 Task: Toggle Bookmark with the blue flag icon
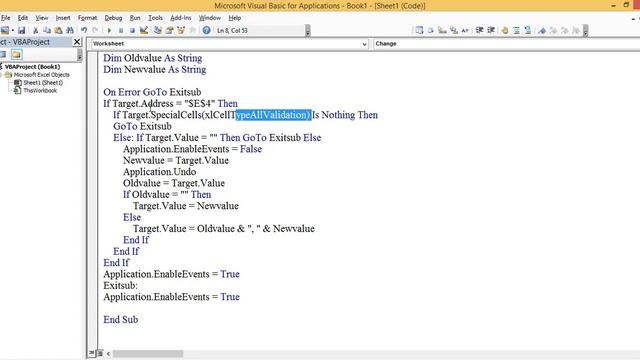[x=542, y=30]
